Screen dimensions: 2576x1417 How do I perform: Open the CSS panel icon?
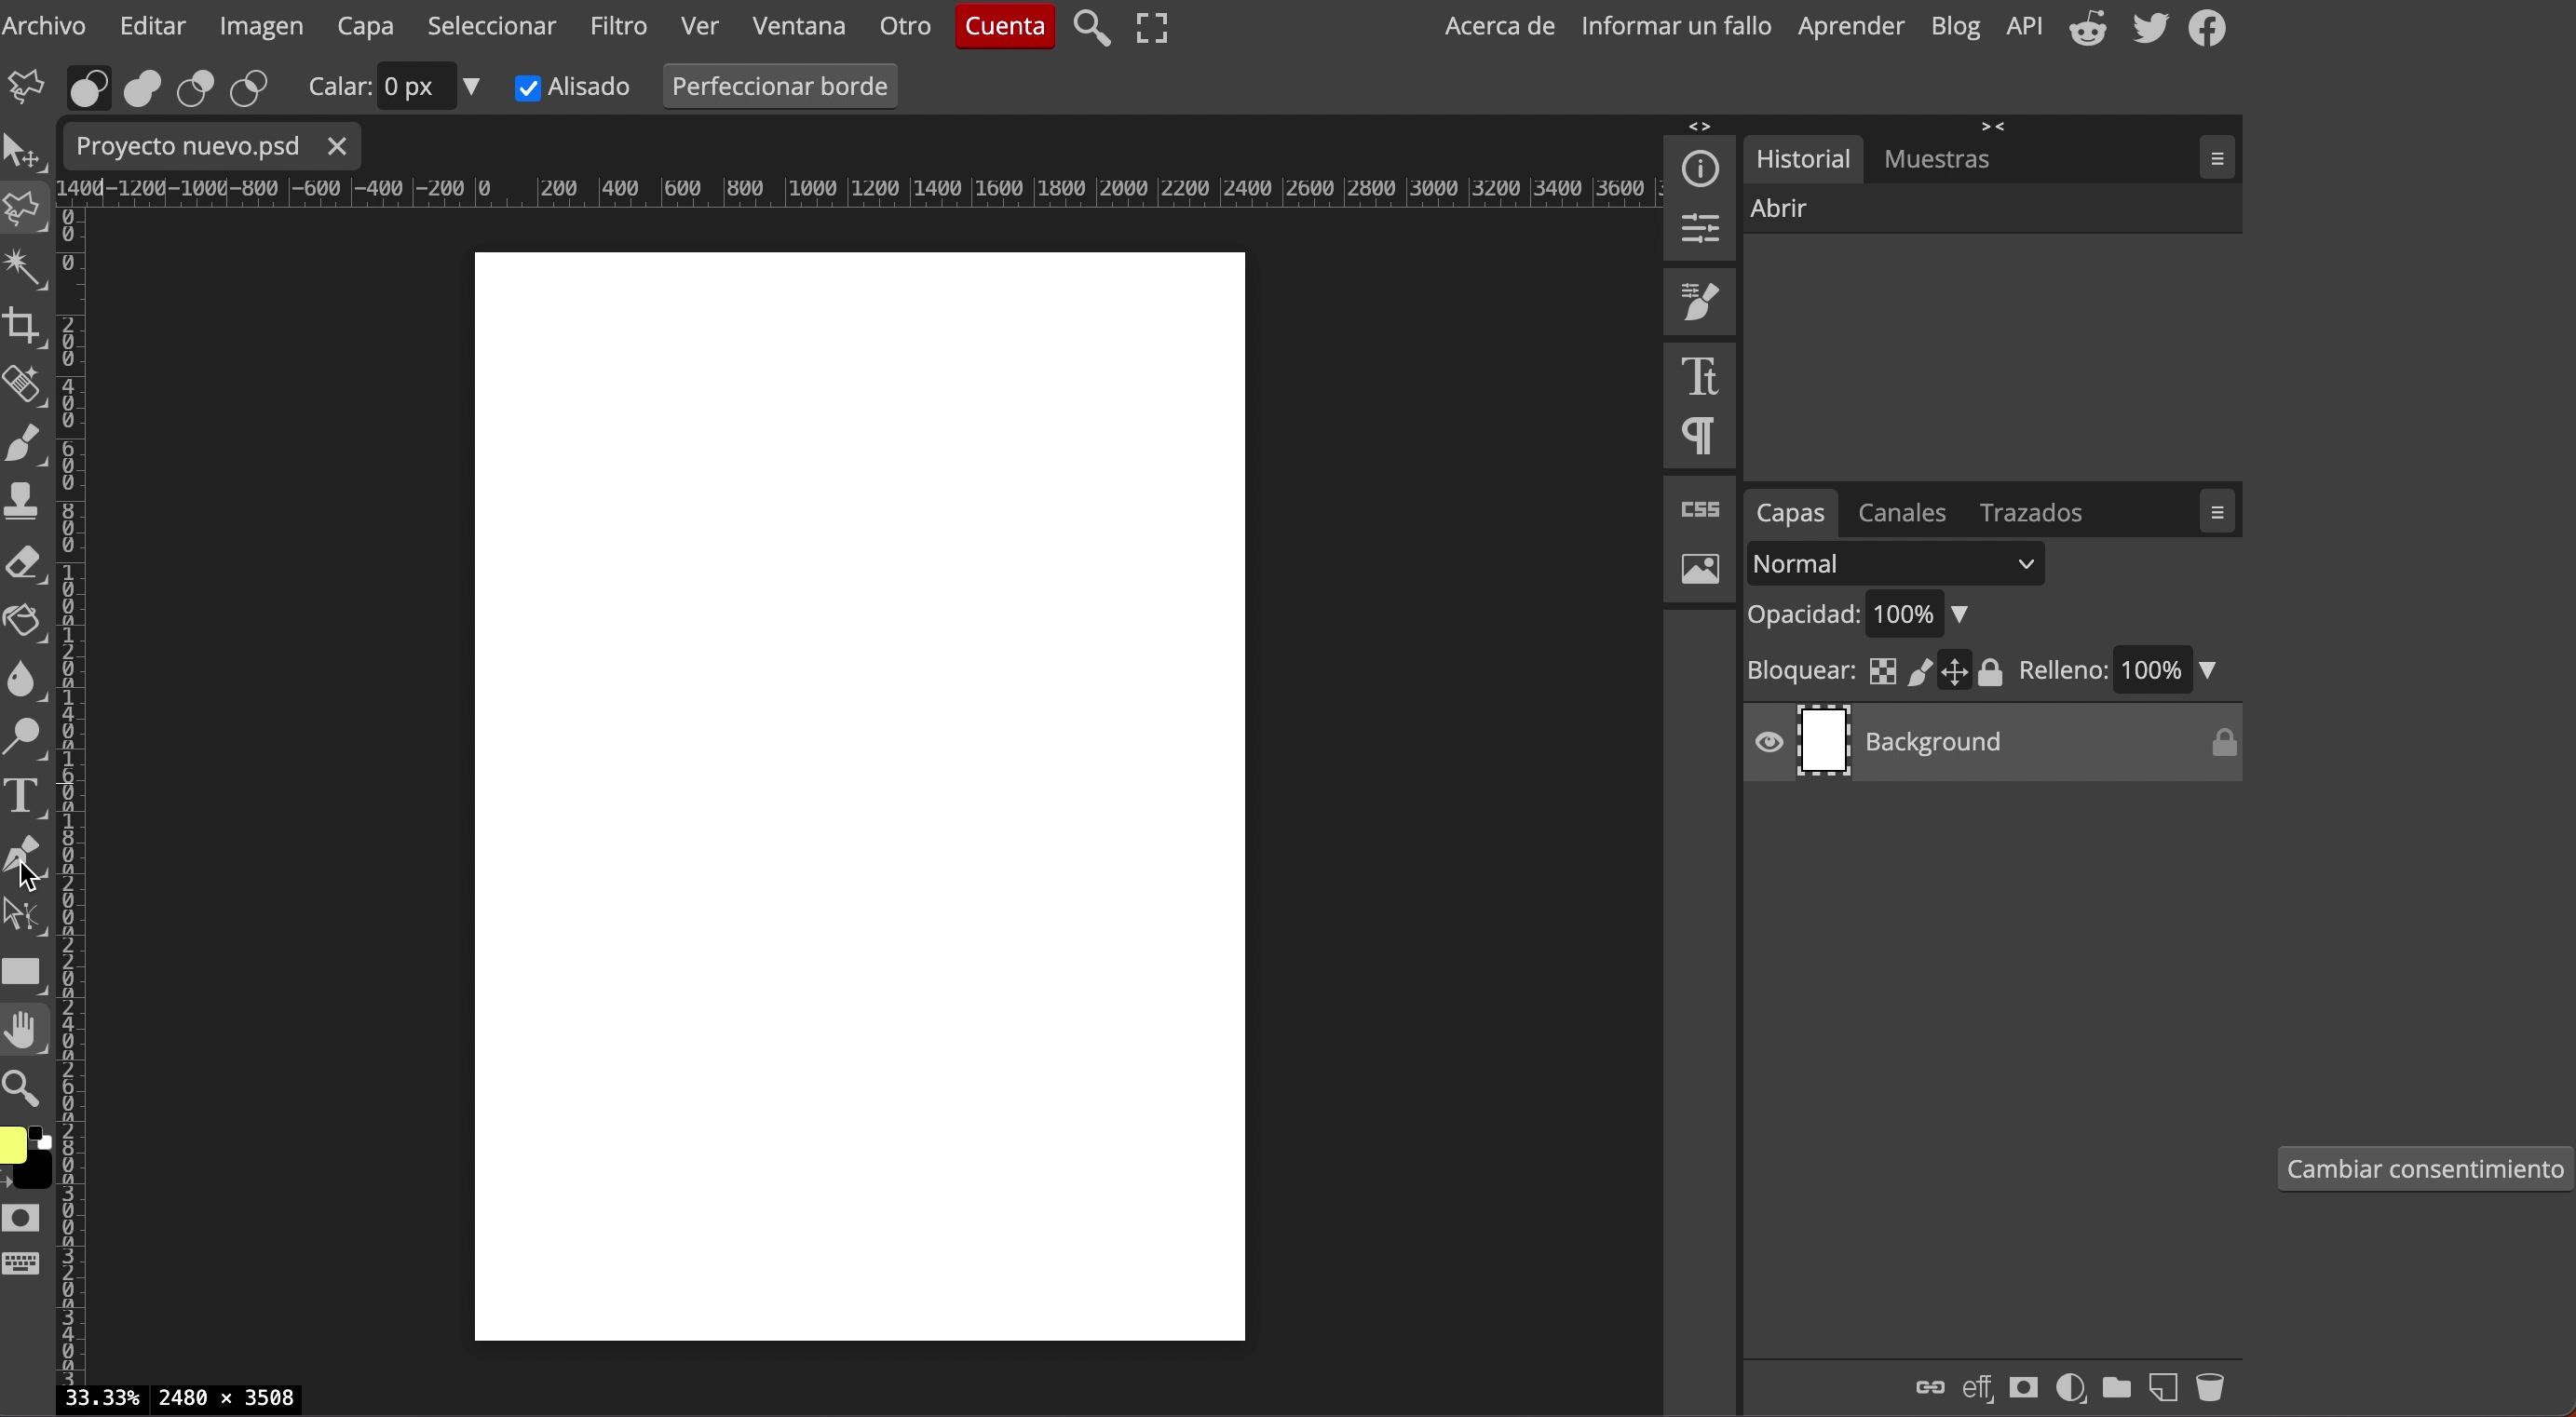(1700, 510)
